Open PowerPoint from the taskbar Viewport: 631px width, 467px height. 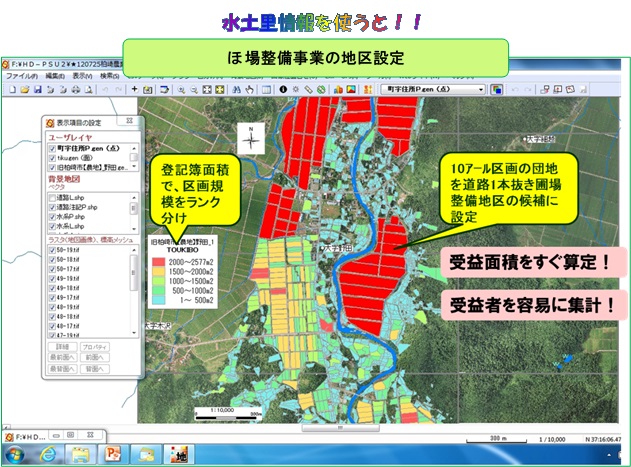tap(112, 455)
